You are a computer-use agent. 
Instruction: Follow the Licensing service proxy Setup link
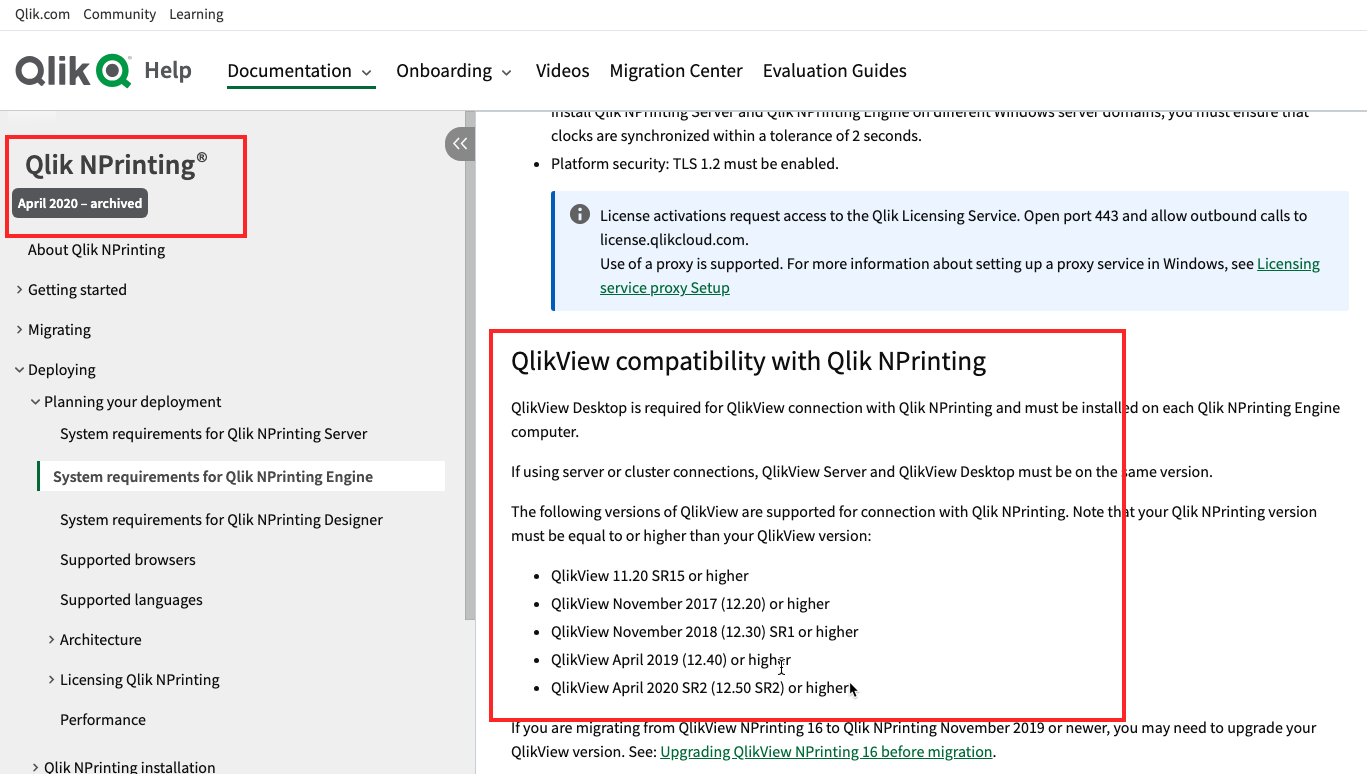tap(960, 276)
